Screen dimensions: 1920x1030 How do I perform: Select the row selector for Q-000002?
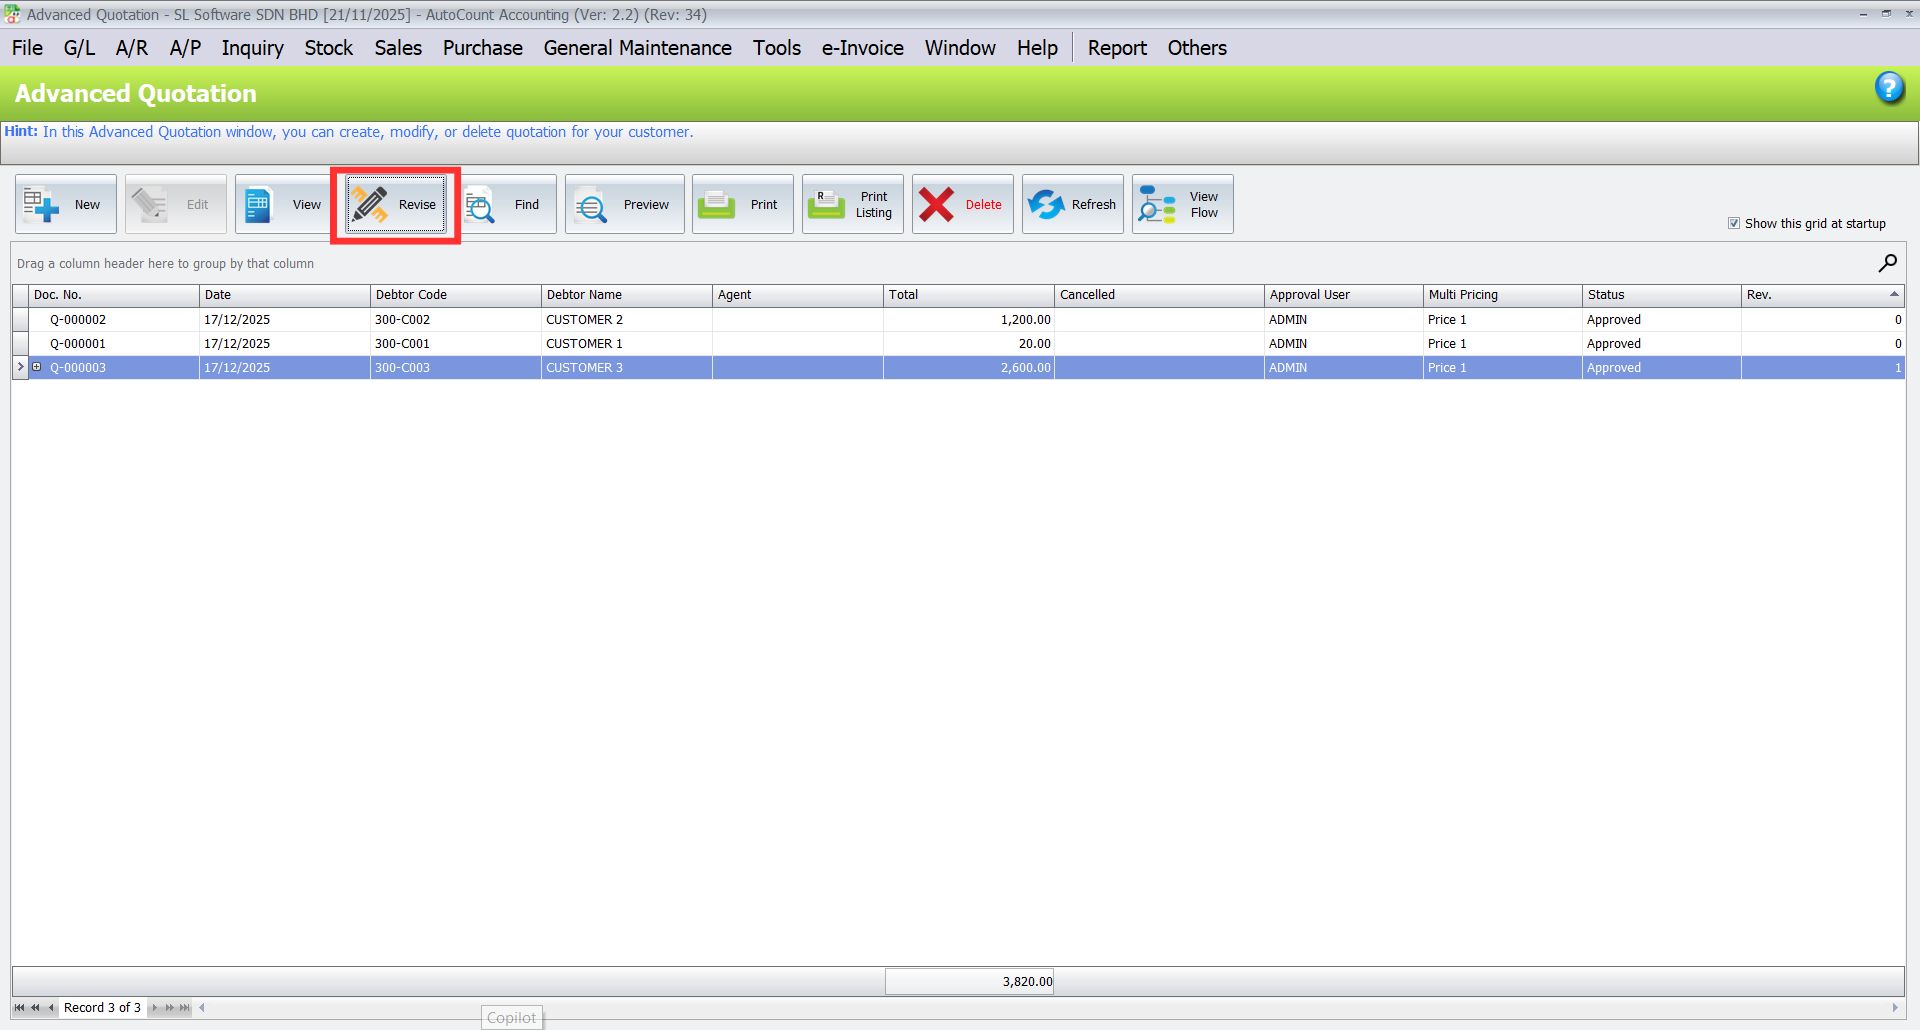click(20, 319)
